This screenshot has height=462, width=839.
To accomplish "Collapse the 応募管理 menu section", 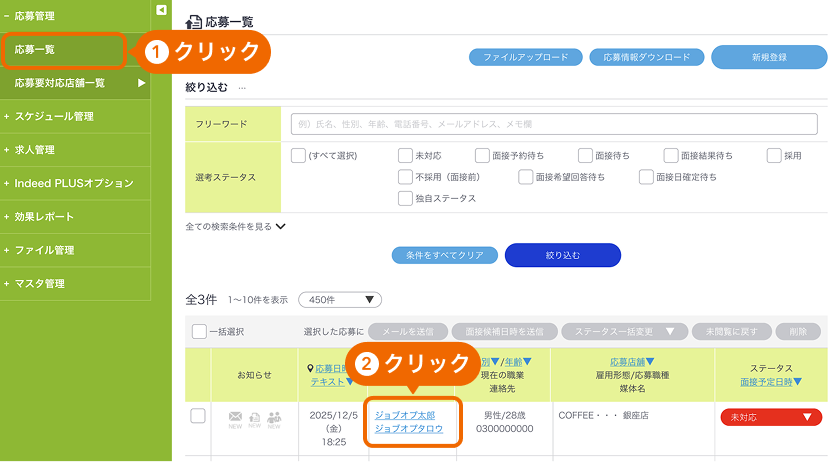I will click(x=75, y=16).
